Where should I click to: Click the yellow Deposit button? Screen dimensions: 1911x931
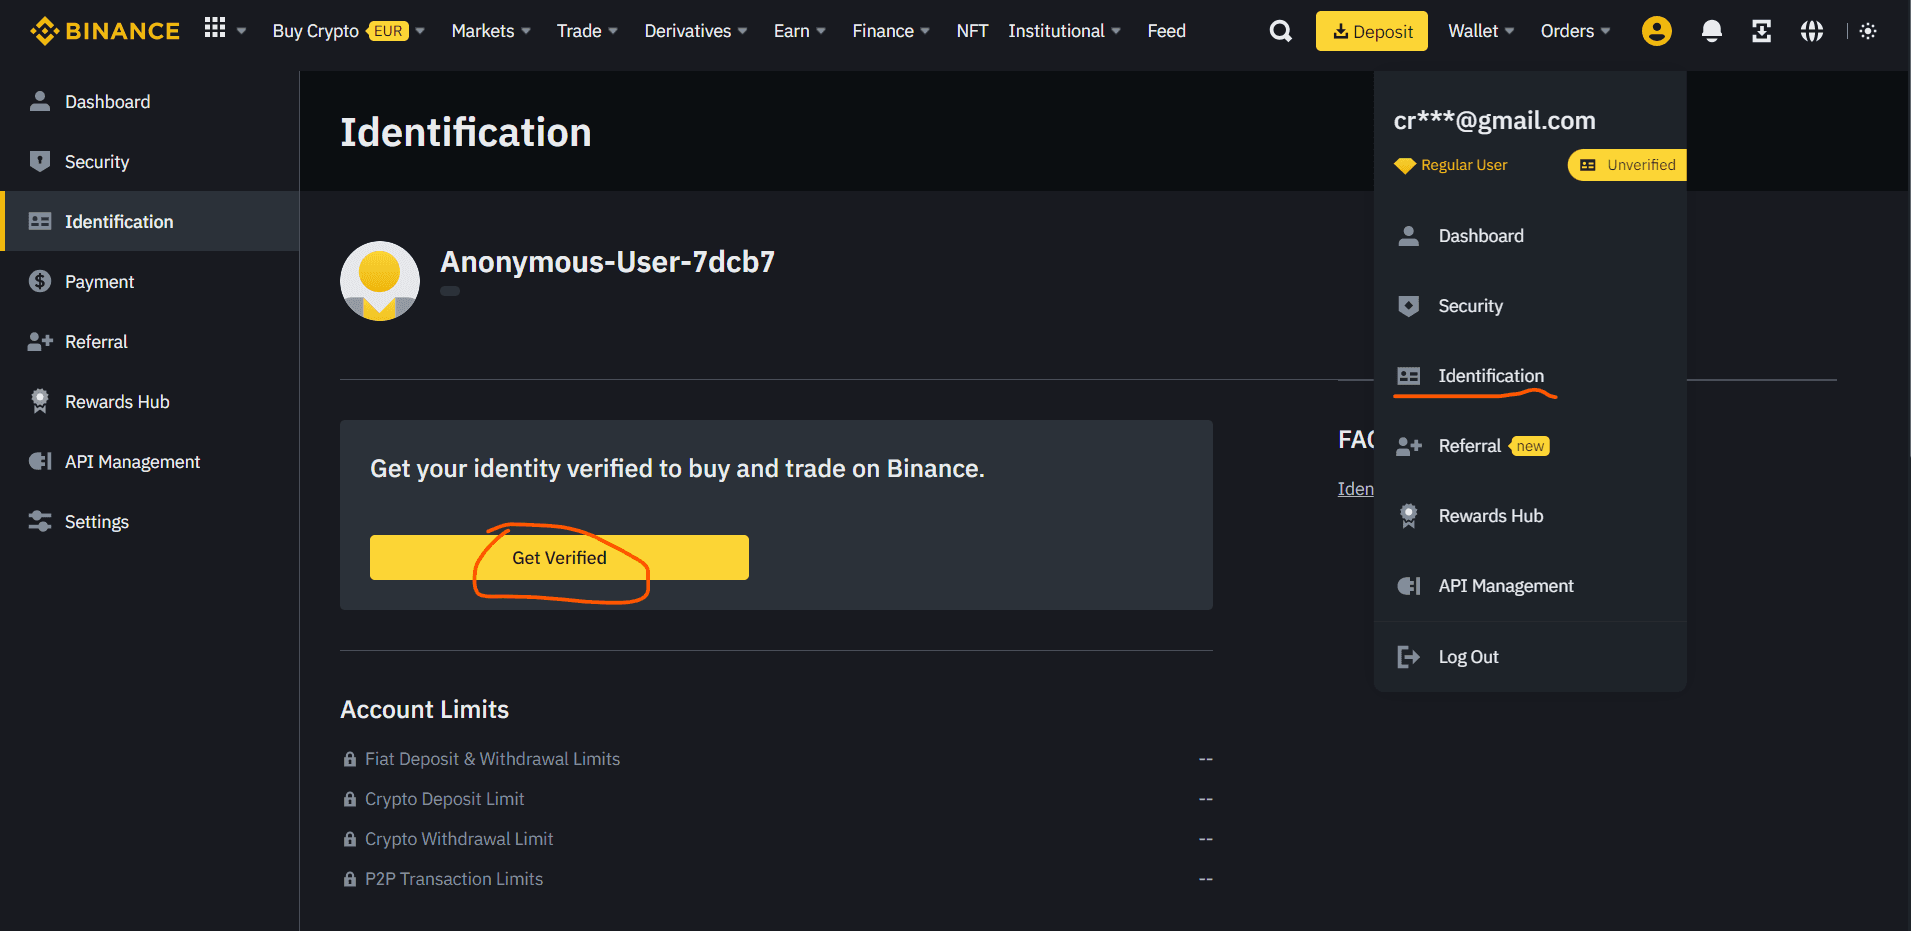[x=1371, y=31]
